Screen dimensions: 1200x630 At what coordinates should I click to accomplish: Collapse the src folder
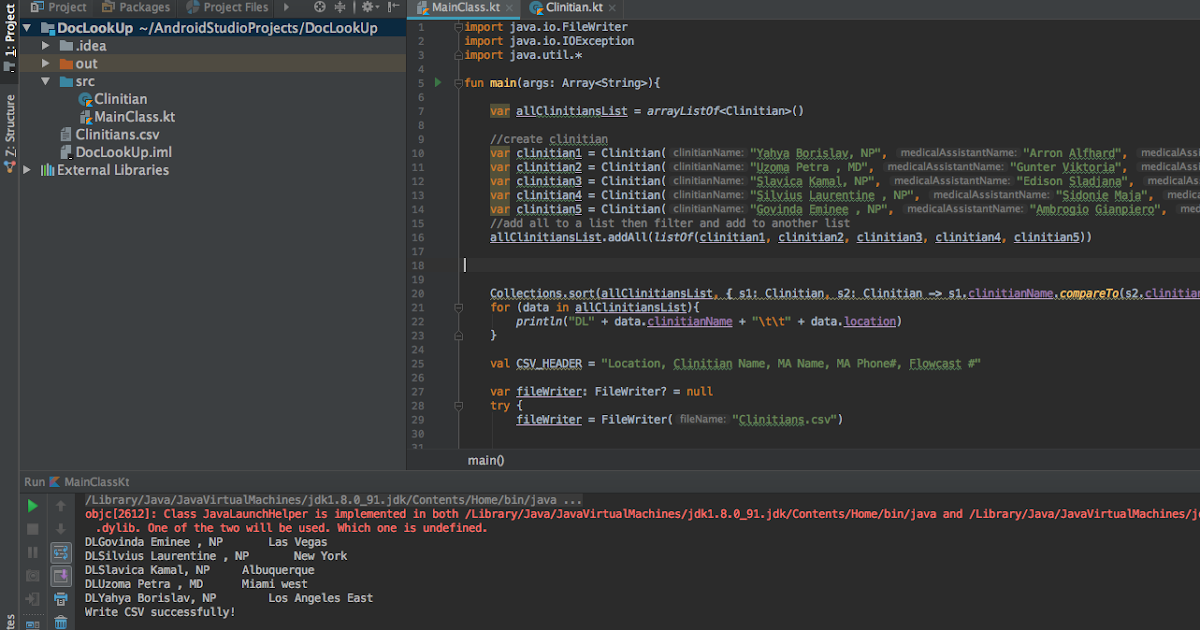coord(47,81)
